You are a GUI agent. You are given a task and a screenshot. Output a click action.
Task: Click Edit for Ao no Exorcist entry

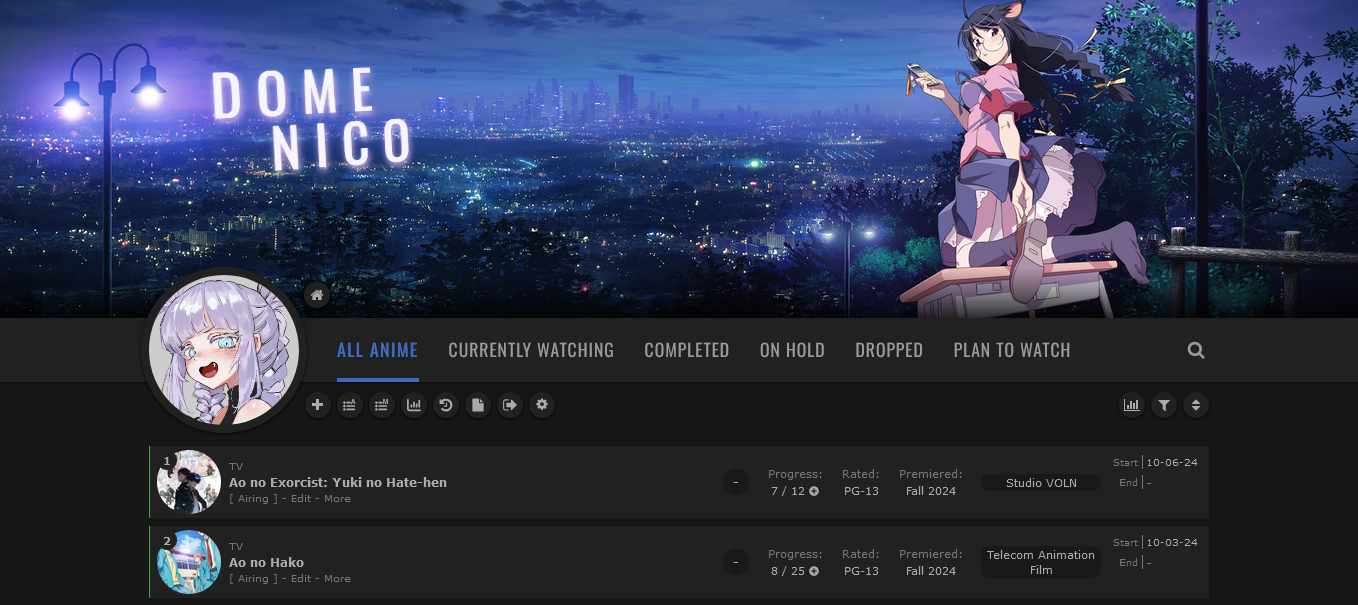pyautogui.click(x=301, y=498)
